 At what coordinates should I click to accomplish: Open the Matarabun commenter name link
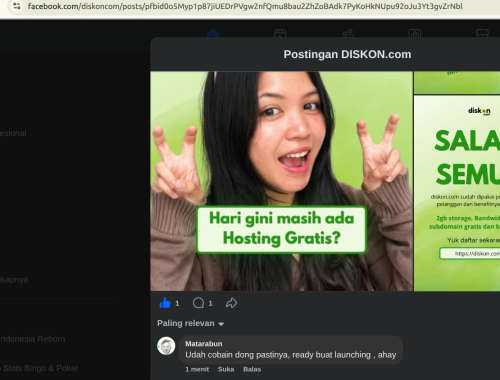point(204,344)
